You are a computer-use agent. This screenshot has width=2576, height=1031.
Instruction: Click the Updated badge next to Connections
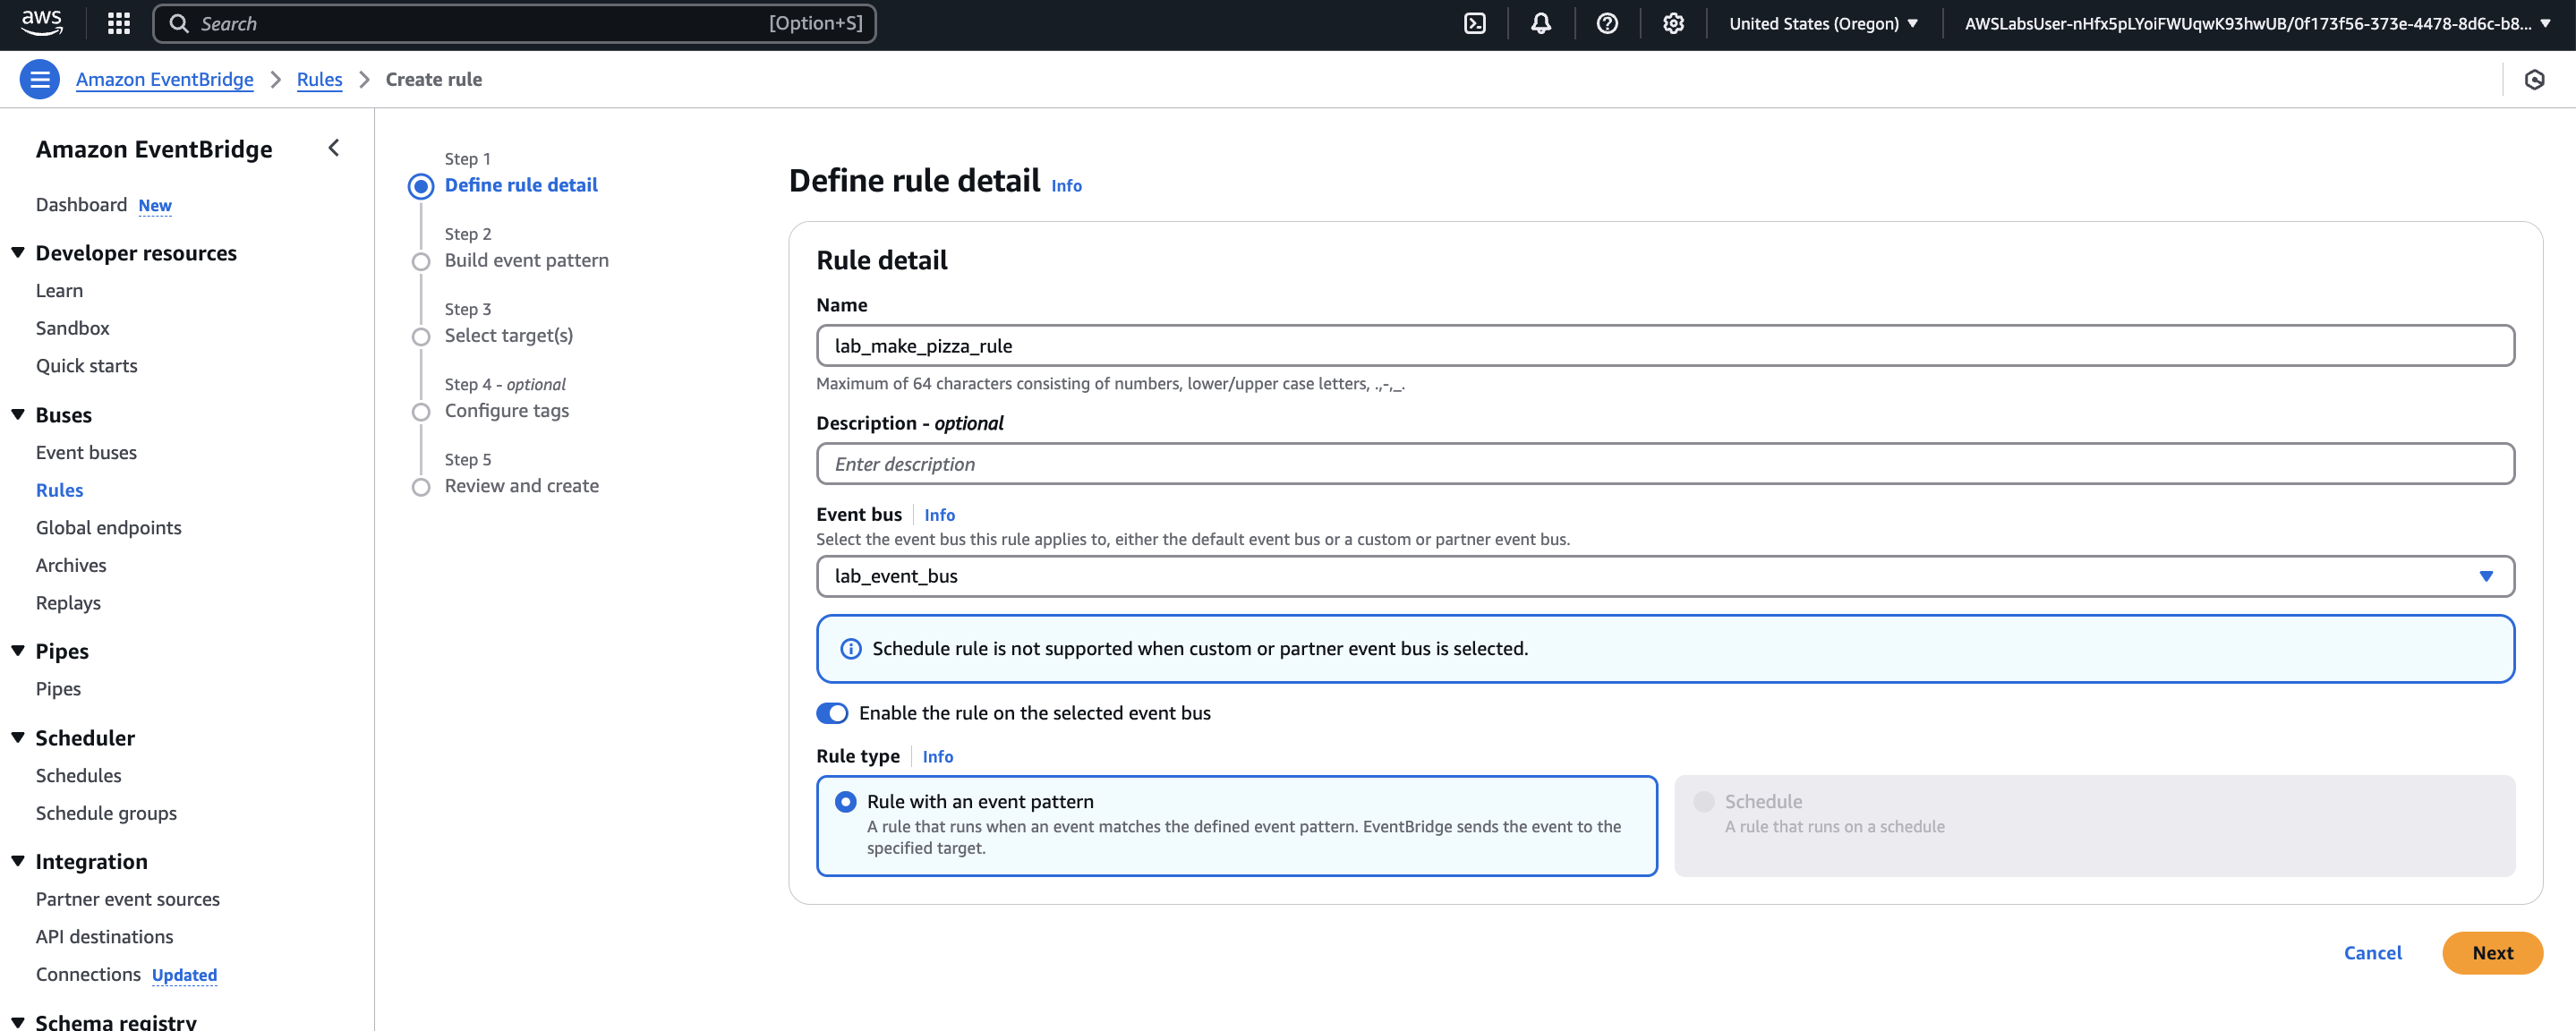tap(184, 974)
